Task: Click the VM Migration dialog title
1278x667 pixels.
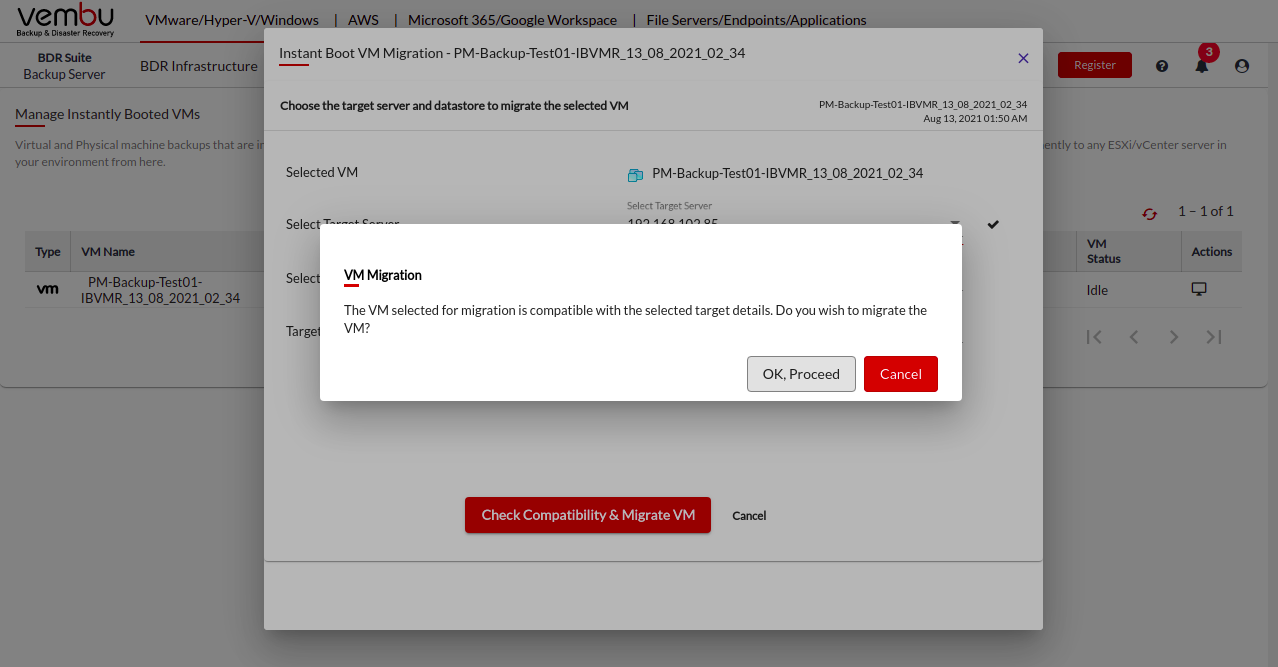Action: (383, 275)
